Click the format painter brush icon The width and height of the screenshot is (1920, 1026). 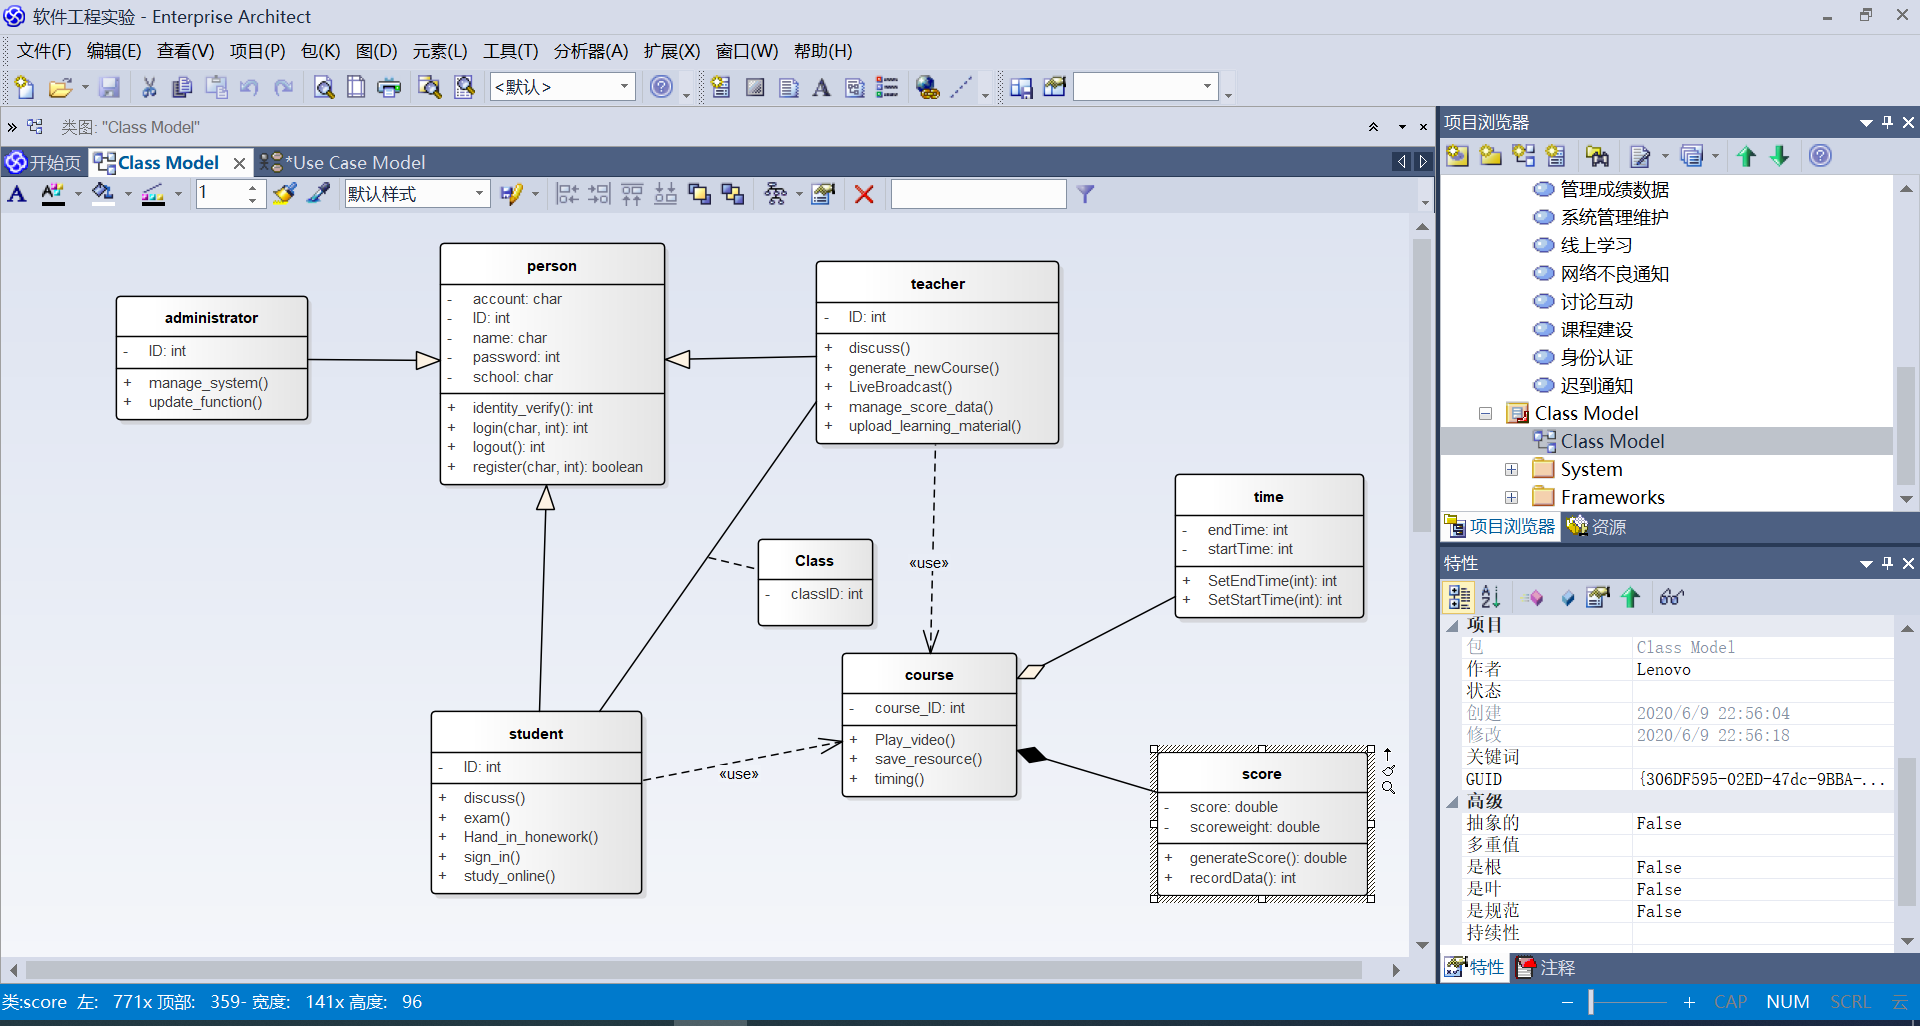[x=285, y=194]
